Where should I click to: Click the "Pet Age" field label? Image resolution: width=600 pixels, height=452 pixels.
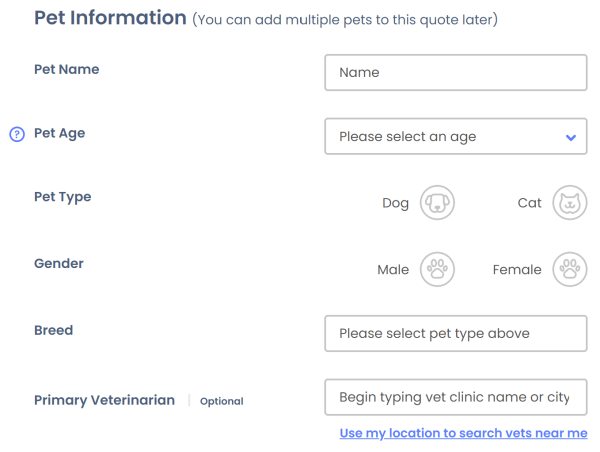pos(60,133)
